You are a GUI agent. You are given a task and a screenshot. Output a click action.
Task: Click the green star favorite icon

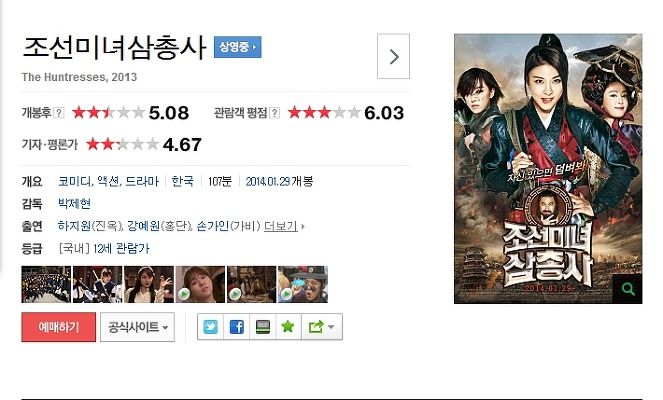point(288,326)
